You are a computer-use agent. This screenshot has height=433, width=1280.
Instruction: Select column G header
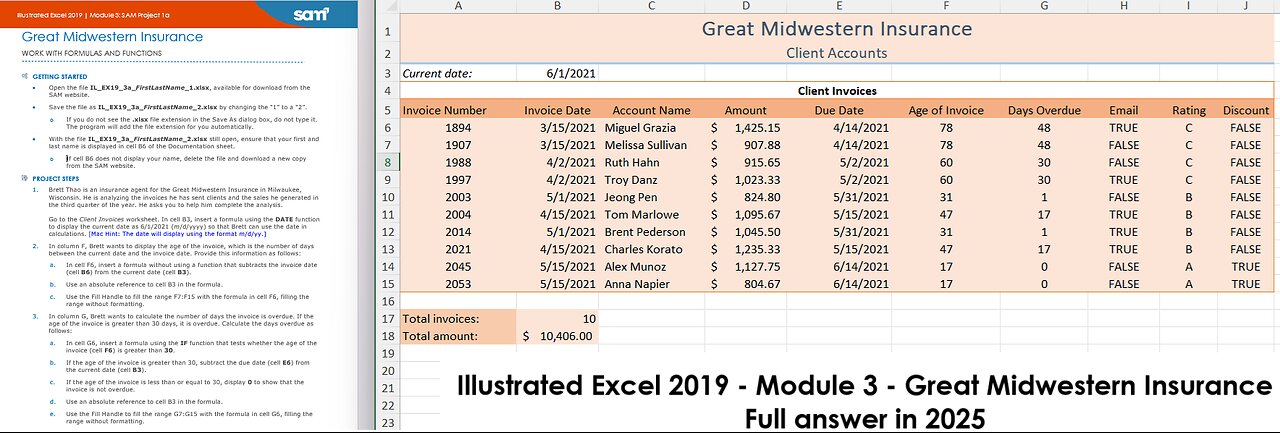pyautogui.click(x=1044, y=6)
